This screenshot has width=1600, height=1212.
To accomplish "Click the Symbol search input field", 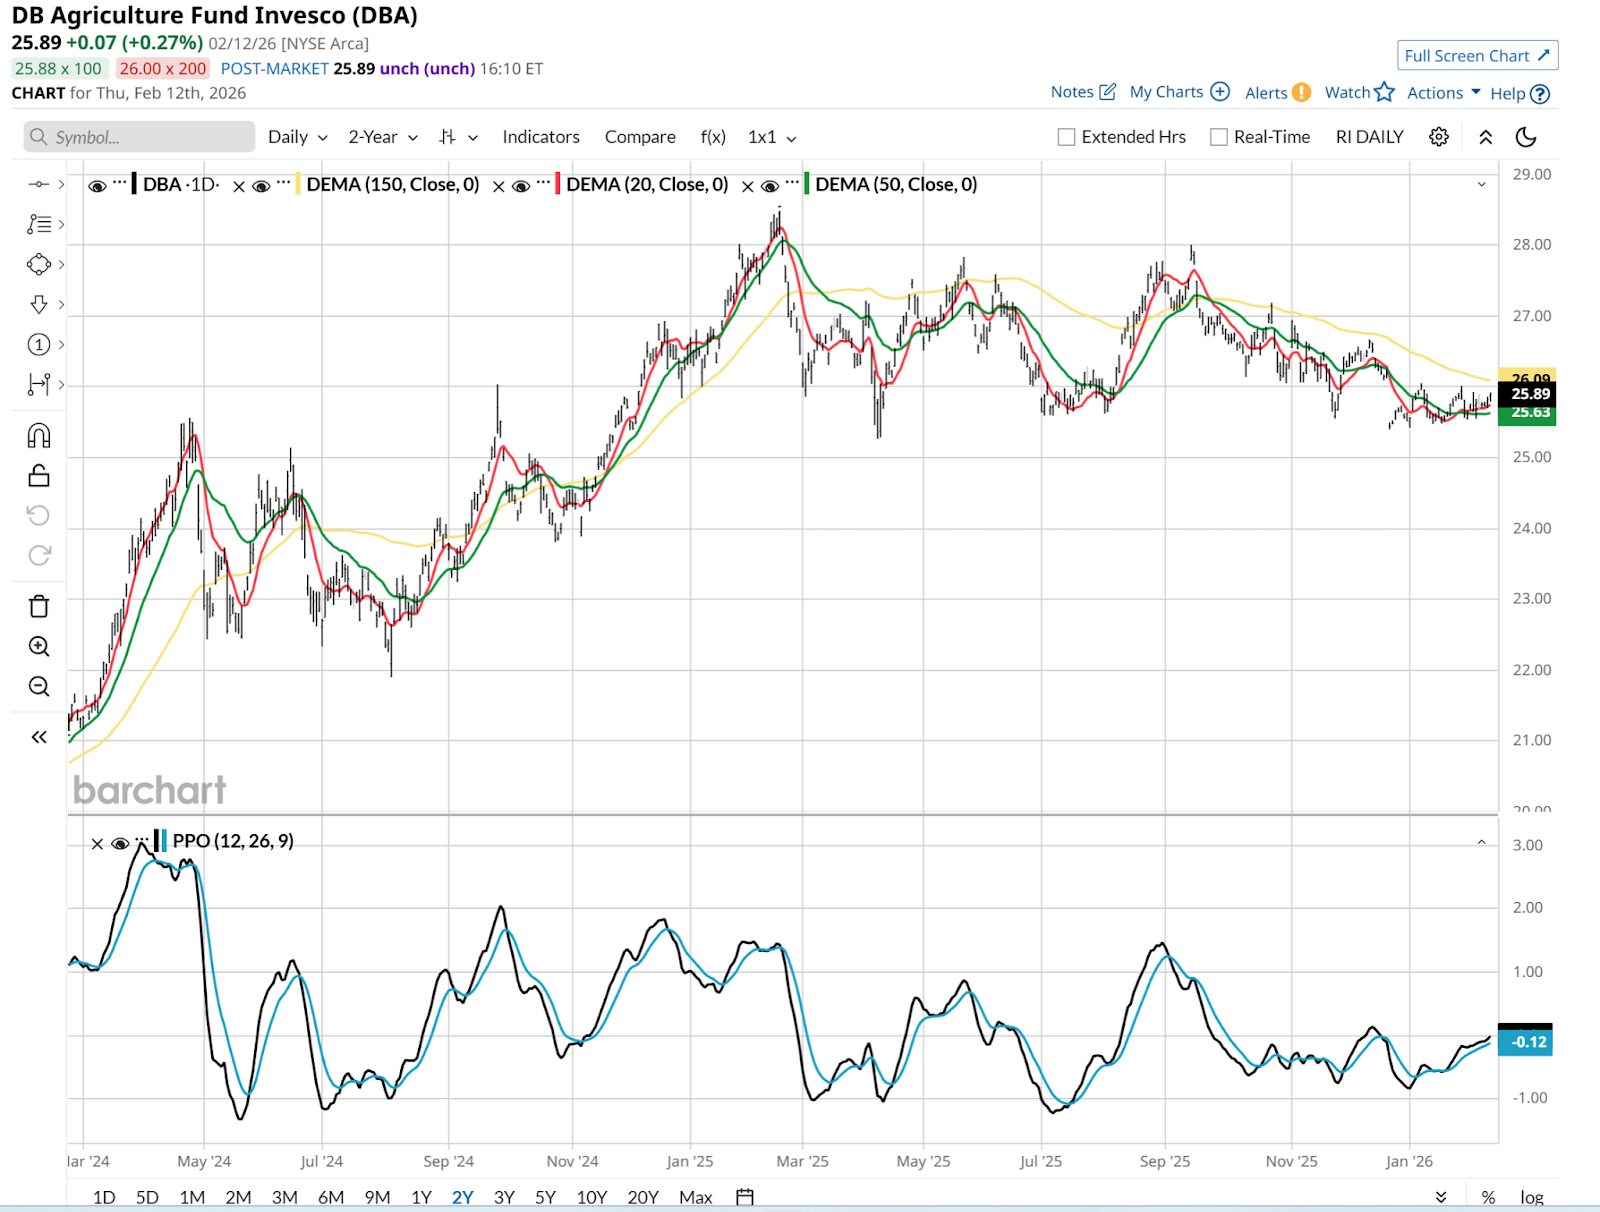I will click(x=139, y=137).
